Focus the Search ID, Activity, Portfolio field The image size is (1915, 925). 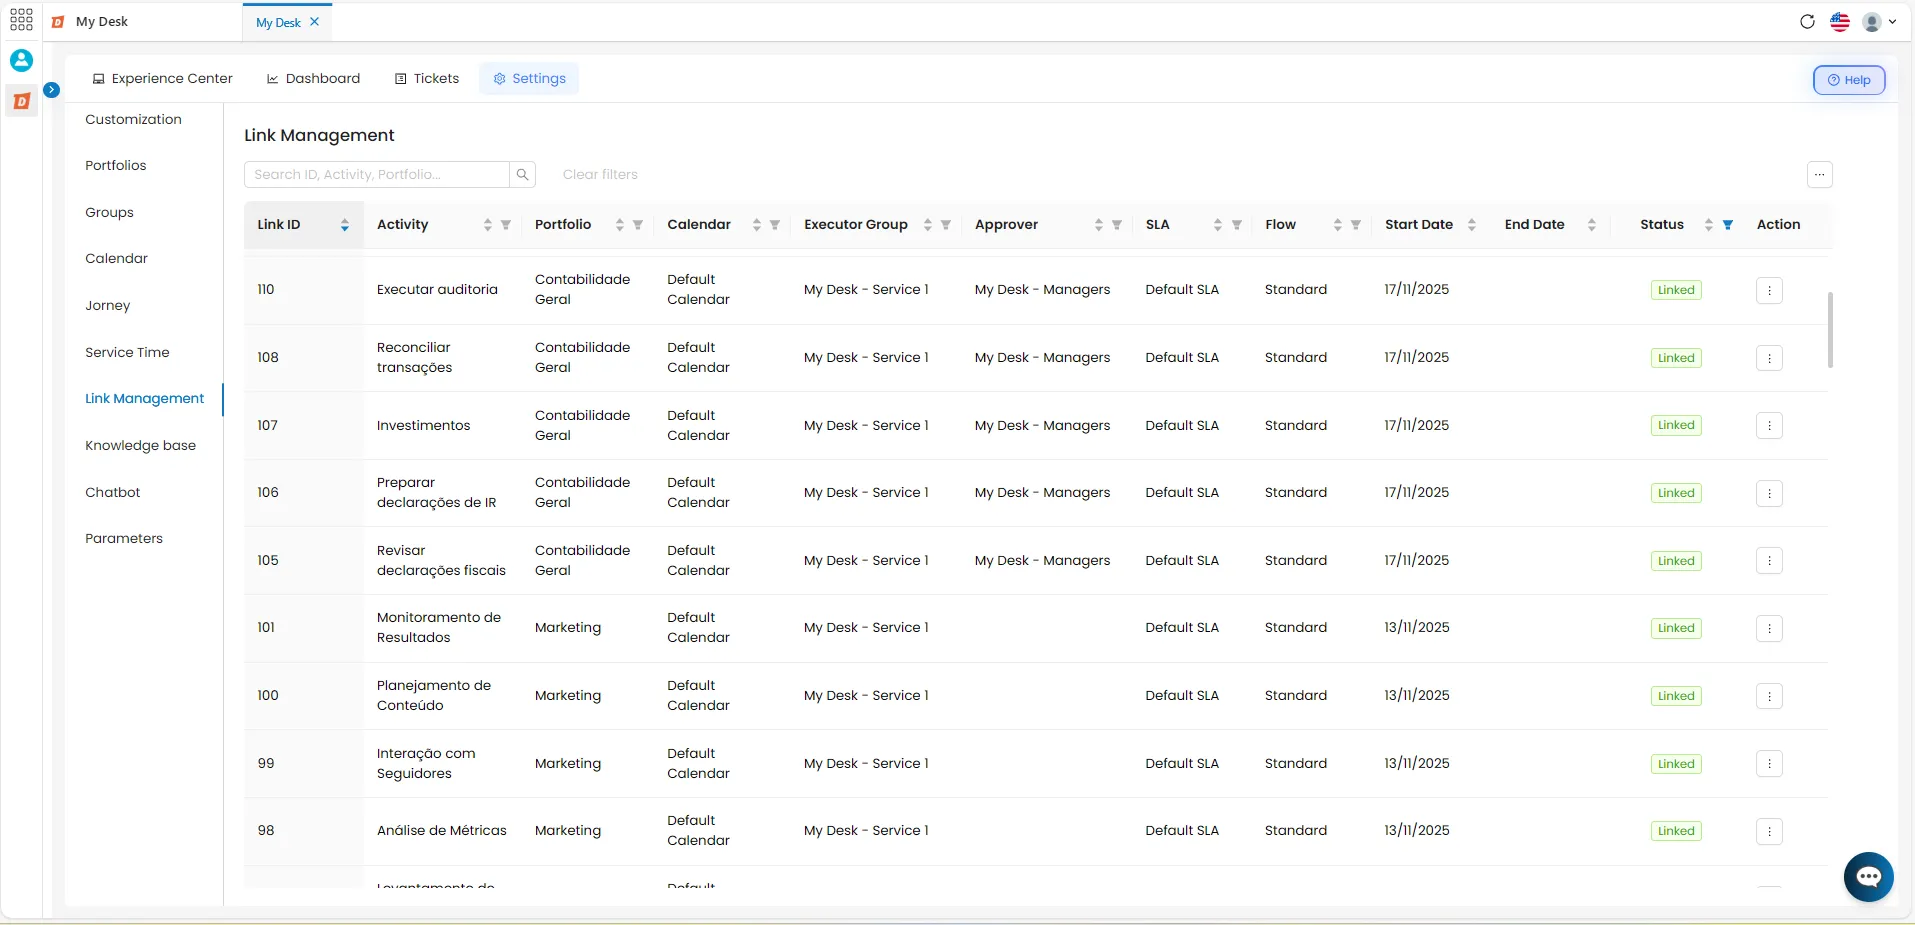(x=377, y=175)
